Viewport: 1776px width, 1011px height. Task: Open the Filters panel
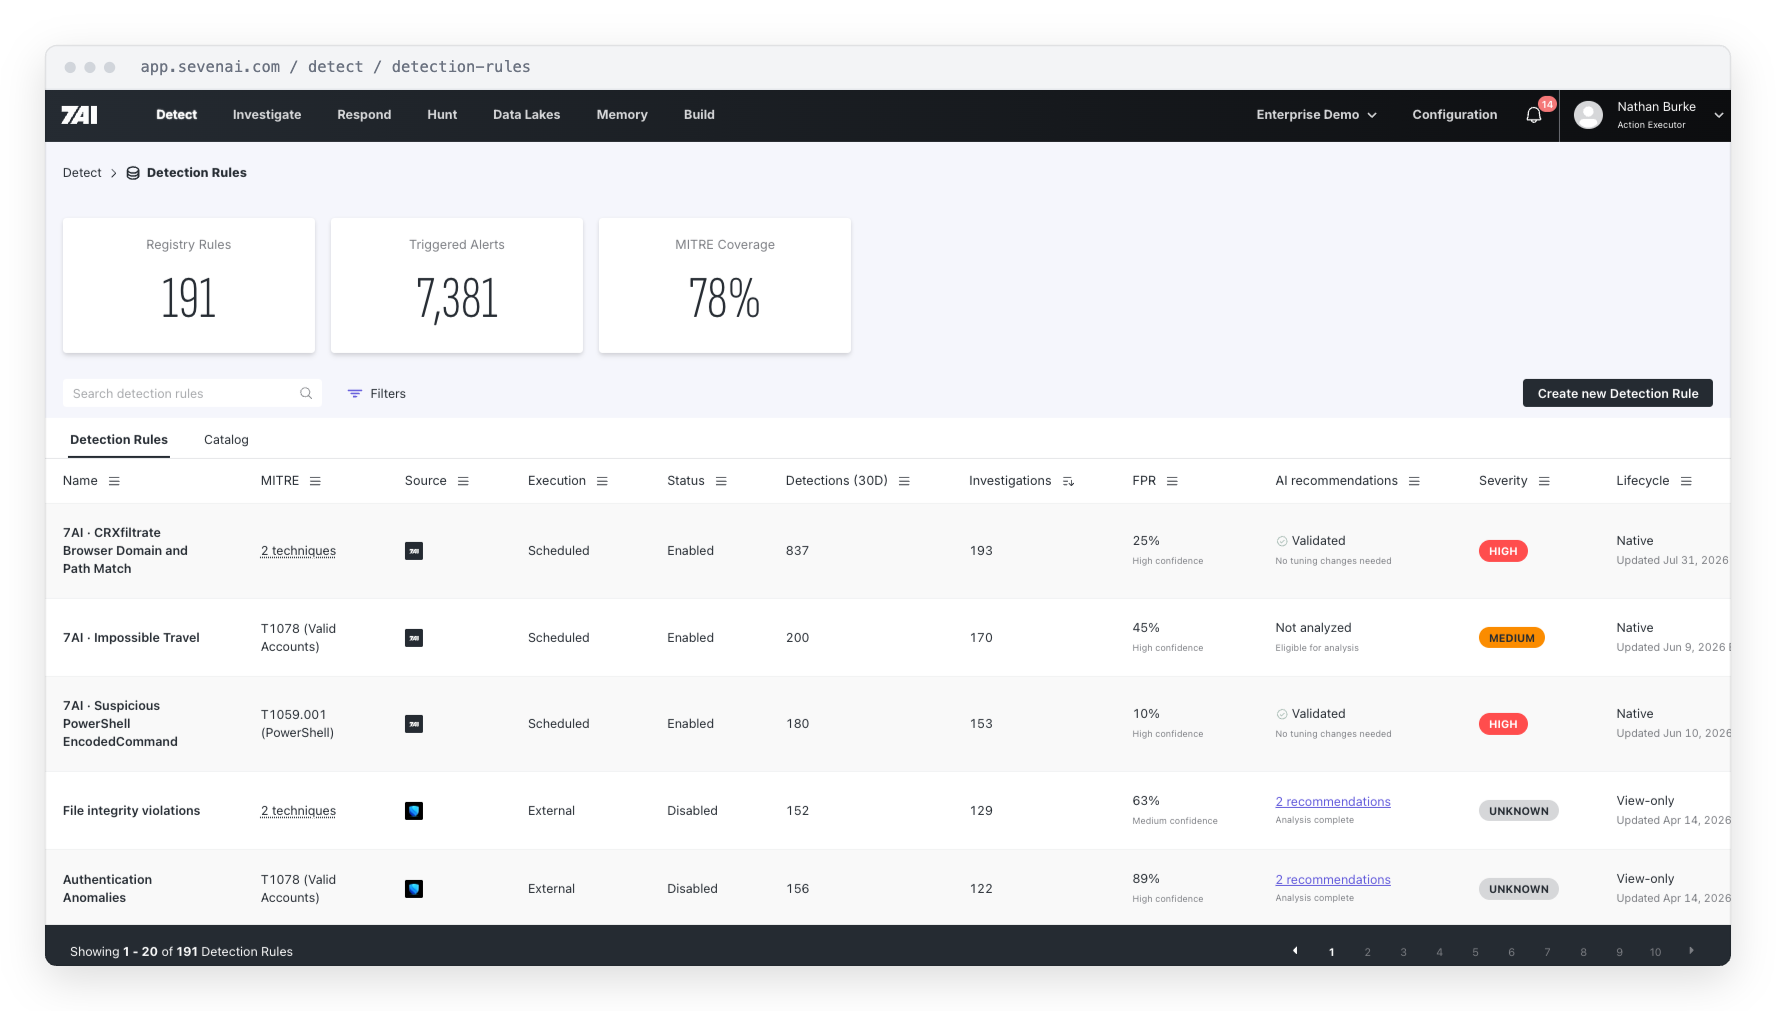(376, 394)
